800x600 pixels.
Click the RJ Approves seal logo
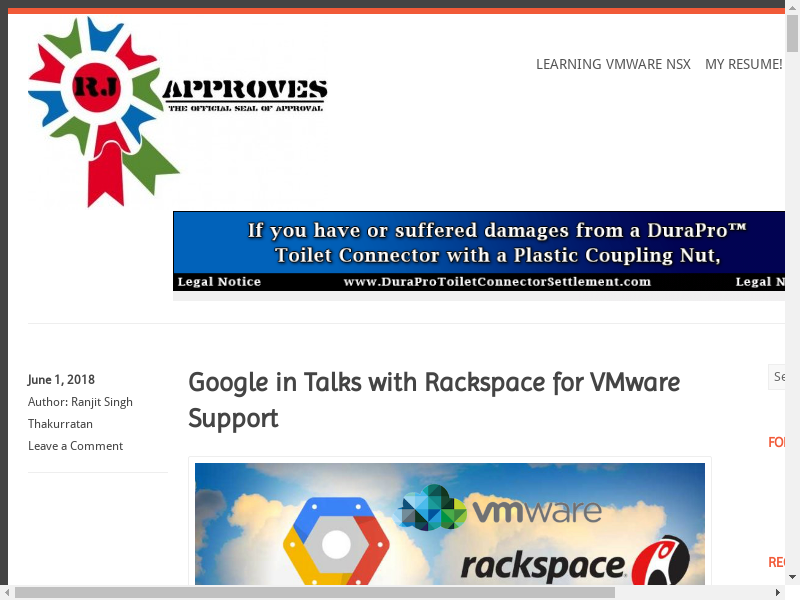click(x=178, y=112)
